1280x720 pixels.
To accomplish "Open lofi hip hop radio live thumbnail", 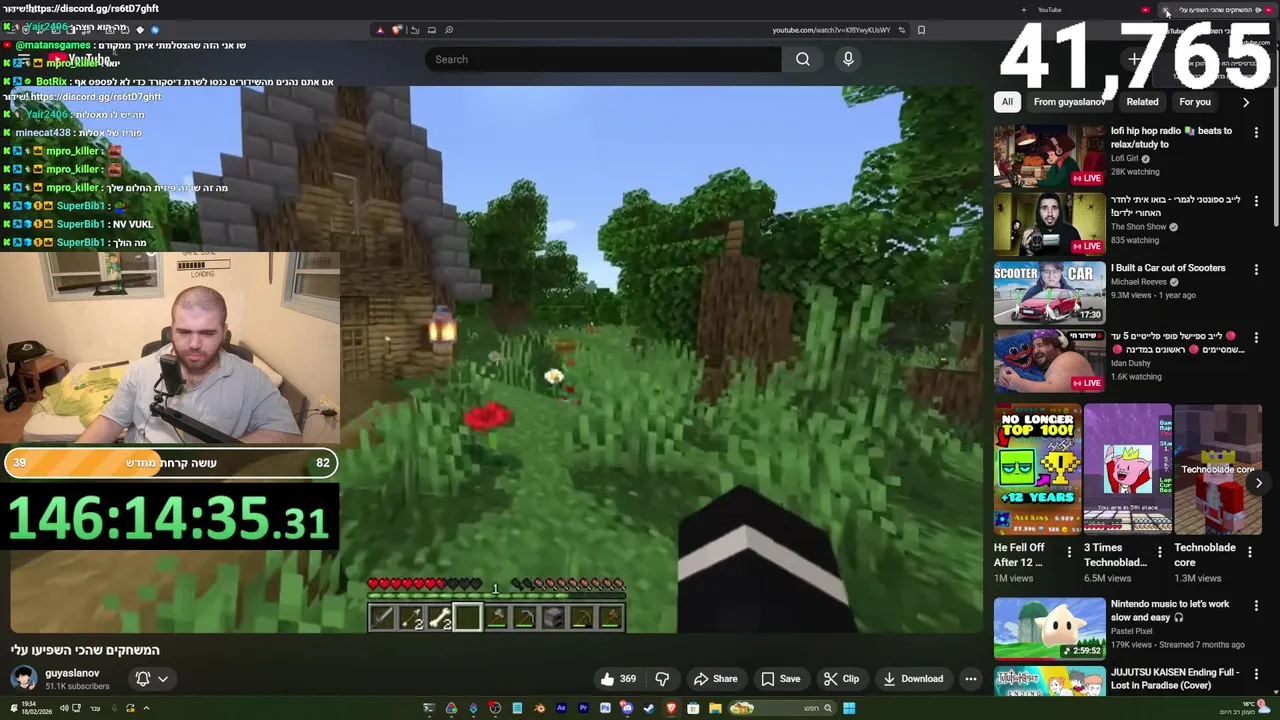I will 1049,156.
